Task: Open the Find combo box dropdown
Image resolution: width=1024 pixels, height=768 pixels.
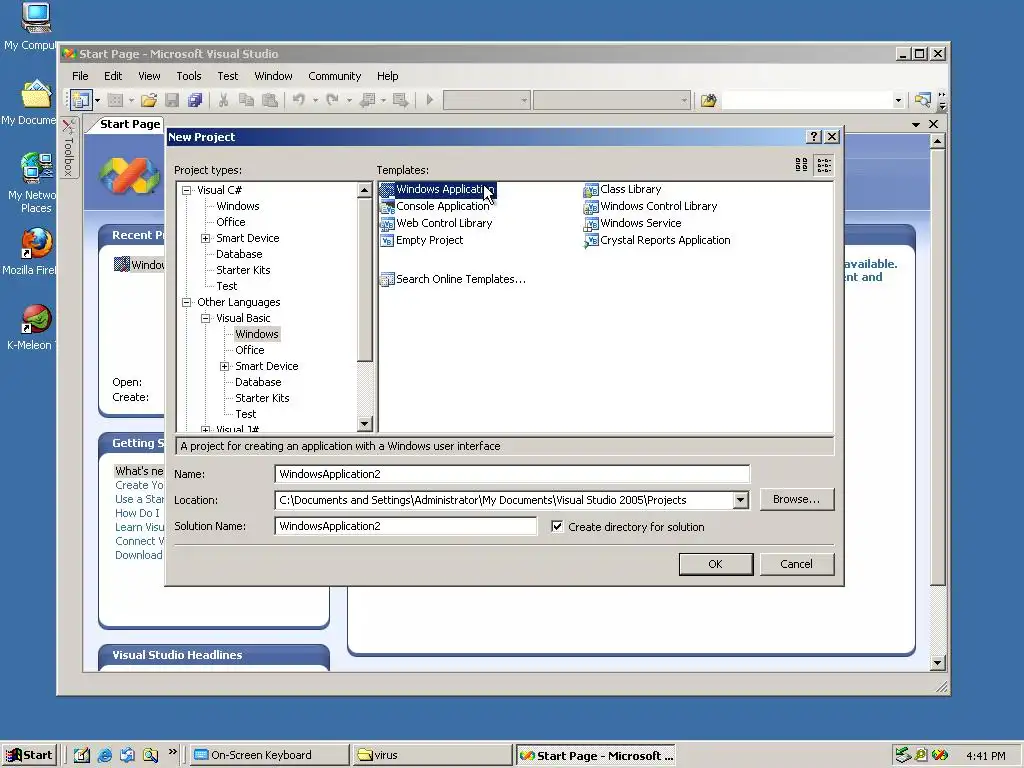Action: (898, 100)
